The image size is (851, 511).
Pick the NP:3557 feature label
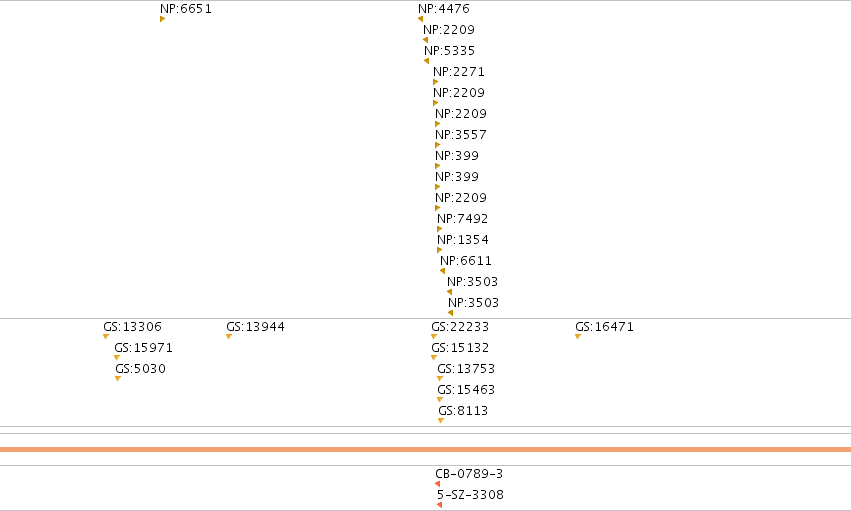461,135
